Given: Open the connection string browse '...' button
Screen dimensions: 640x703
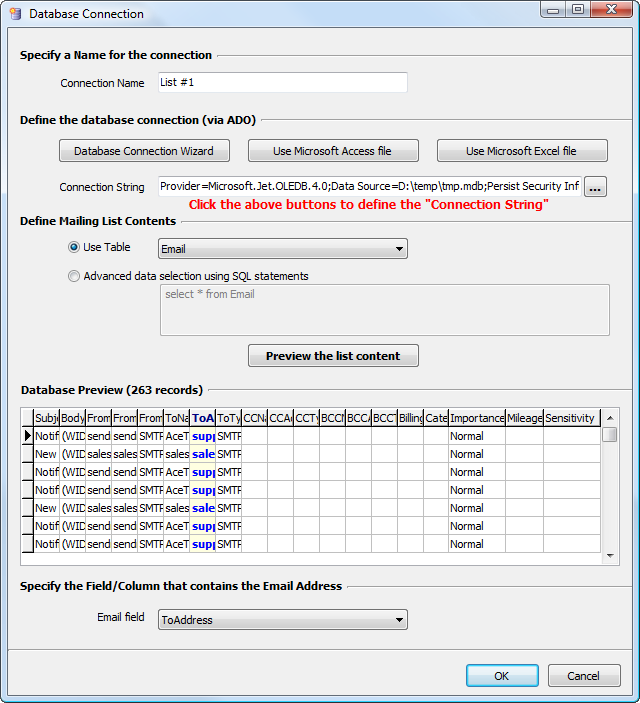Looking at the screenshot, I should coord(595,187).
